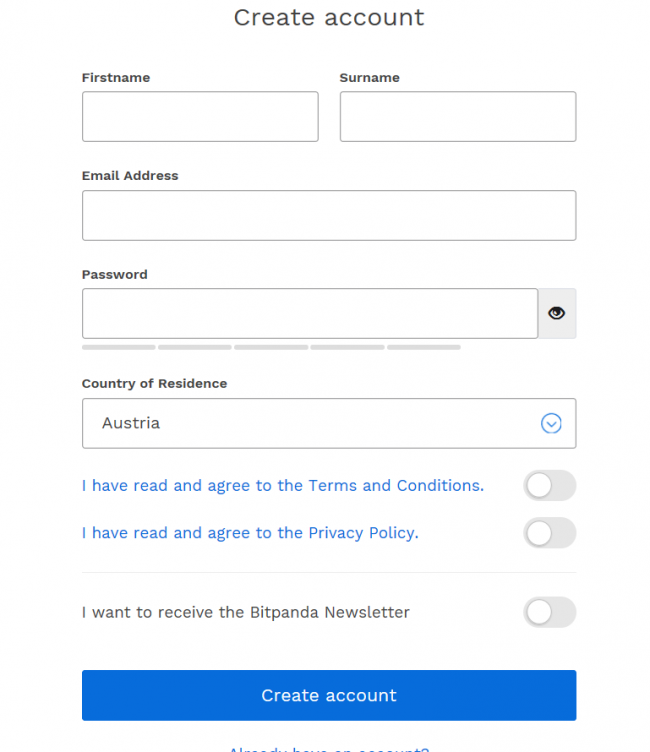Click inside the Password field
Image resolution: width=650 pixels, height=752 pixels.
[309, 314]
